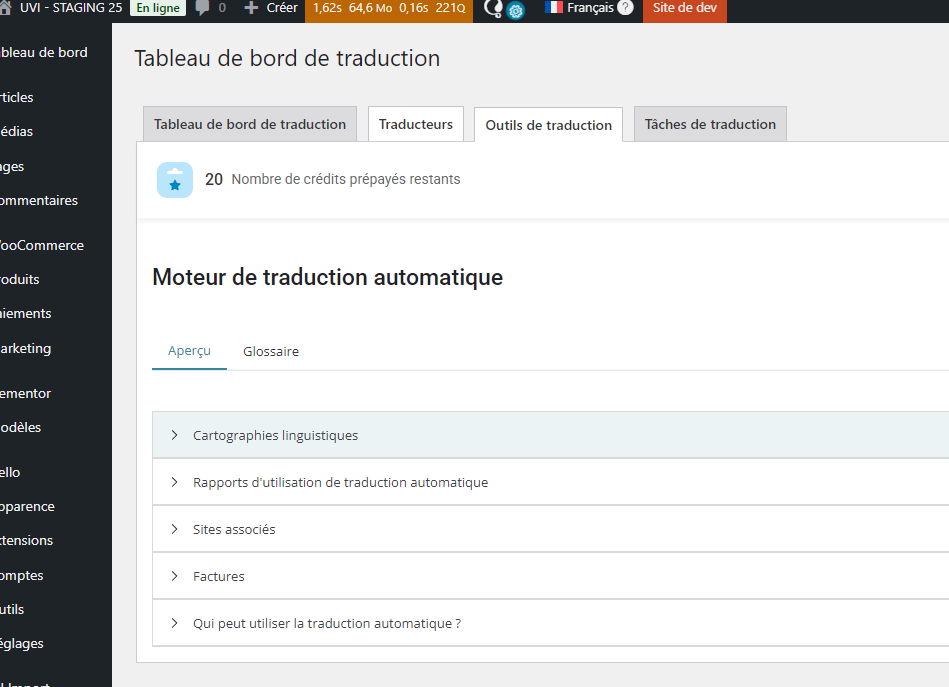The image size is (949, 687).
Task: Expand Rapports d'utilisation de traduction automatique
Action: 340,482
